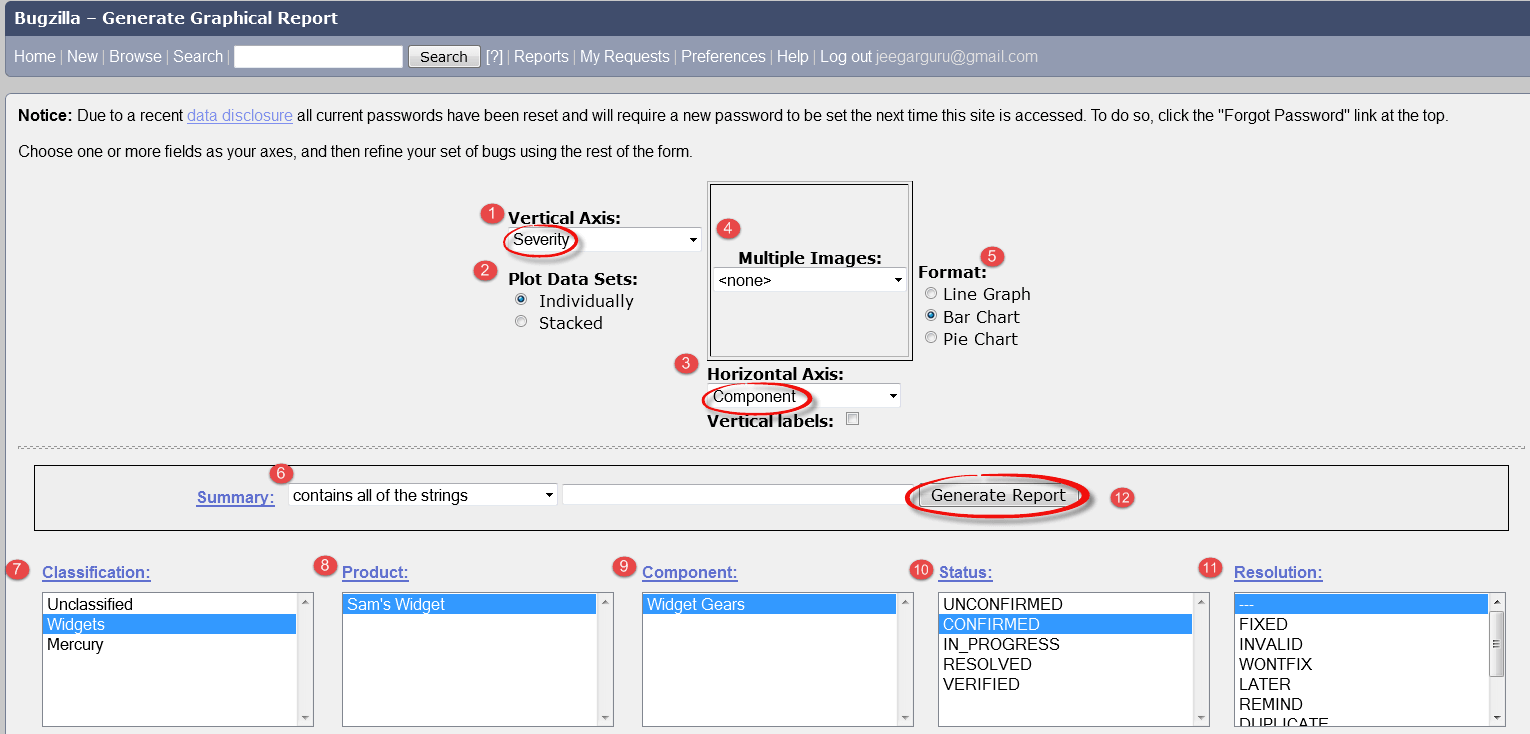Click the red number 5 marker
This screenshot has height=734, width=1530.
pos(992,256)
